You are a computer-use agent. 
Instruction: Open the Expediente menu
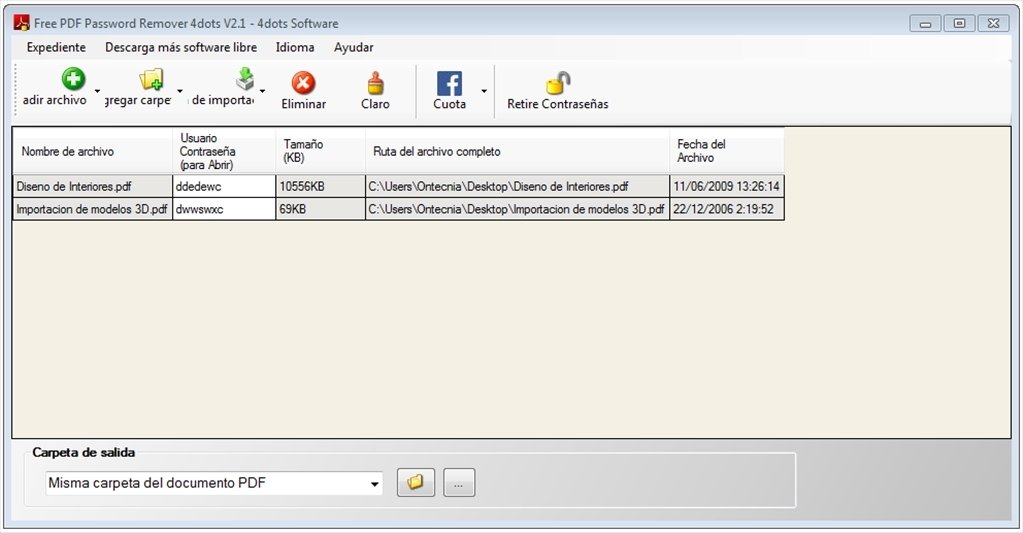(x=56, y=47)
